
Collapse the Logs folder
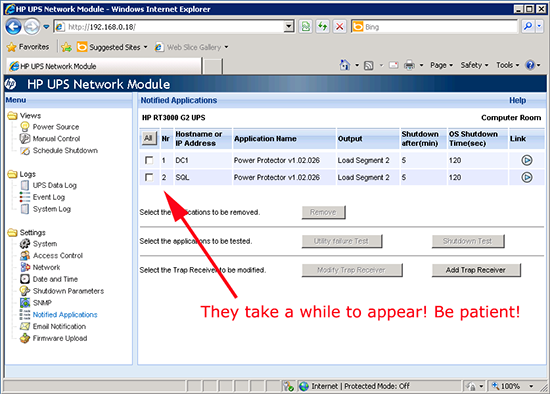coord(12,174)
